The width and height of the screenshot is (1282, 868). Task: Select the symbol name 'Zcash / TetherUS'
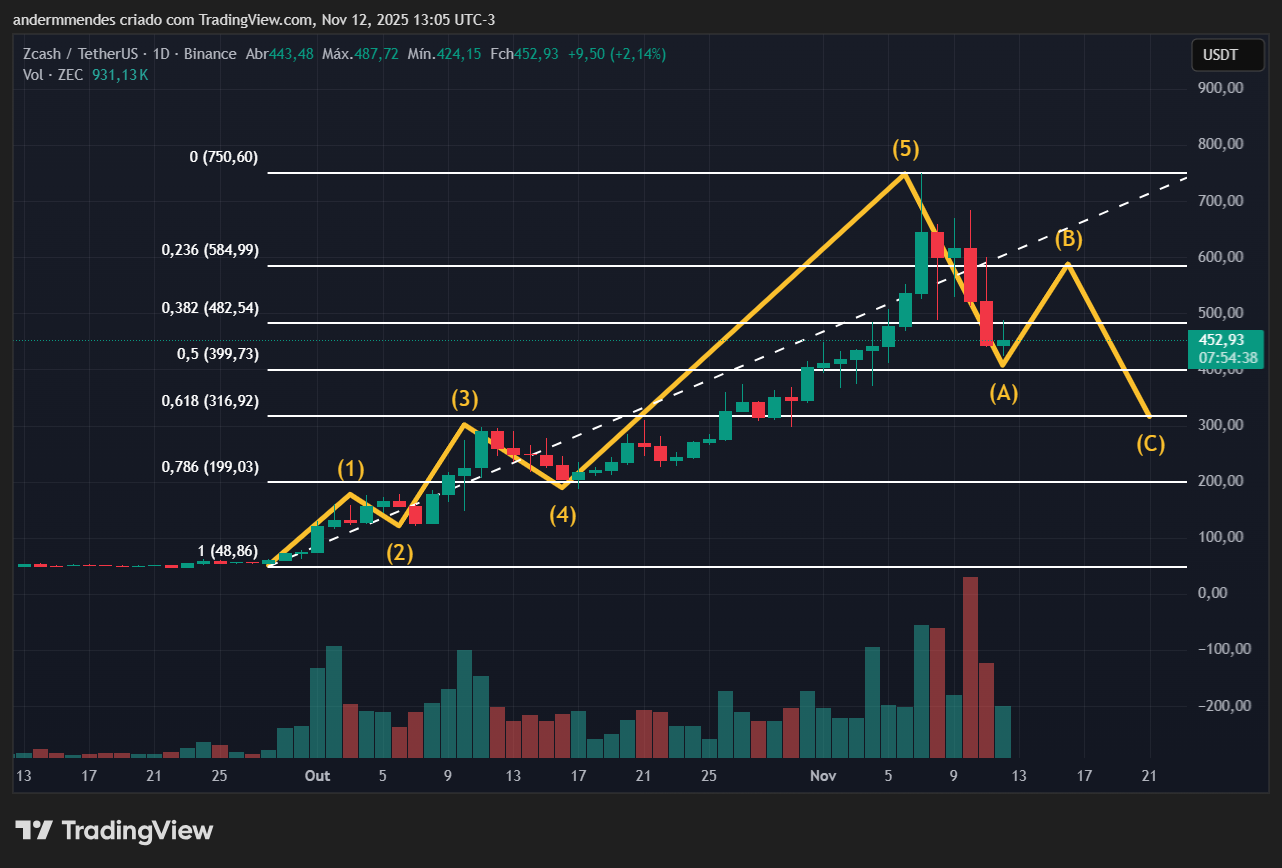[x=83, y=53]
